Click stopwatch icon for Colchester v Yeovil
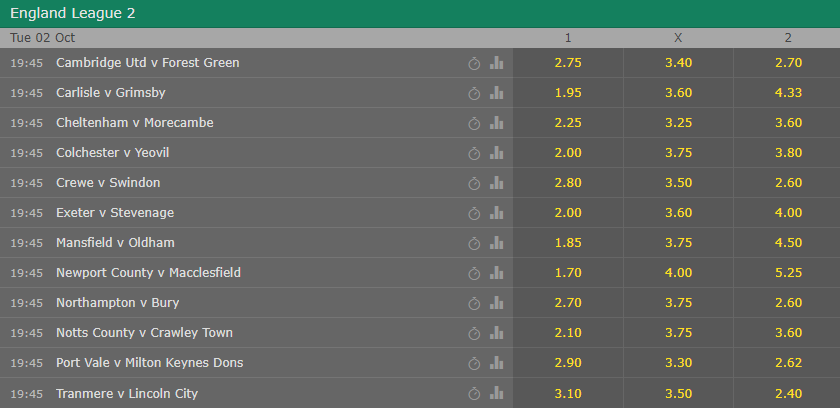Screen dimensions: 840x408 474,153
